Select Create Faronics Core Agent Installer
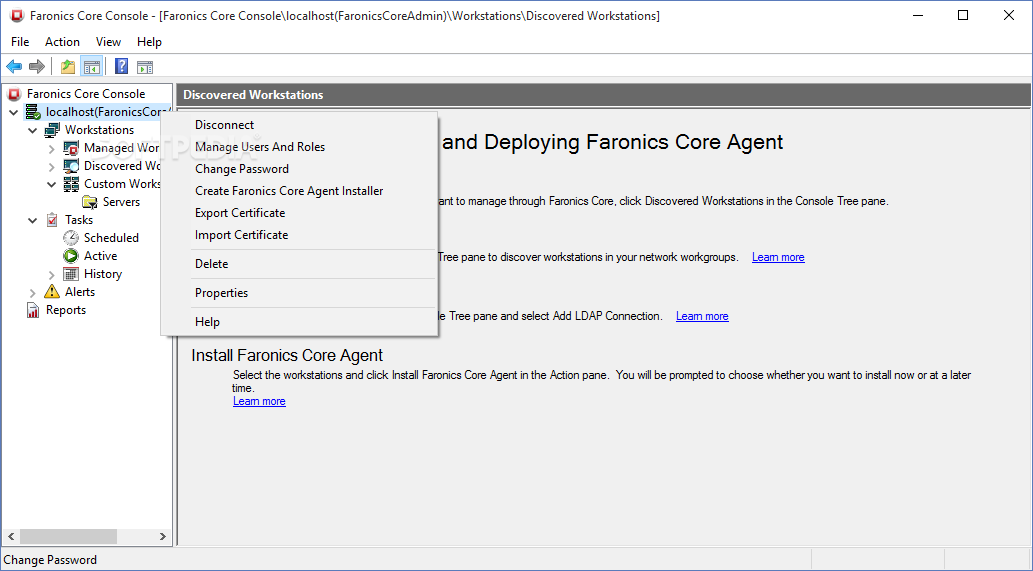This screenshot has height=571, width=1033. [299, 191]
